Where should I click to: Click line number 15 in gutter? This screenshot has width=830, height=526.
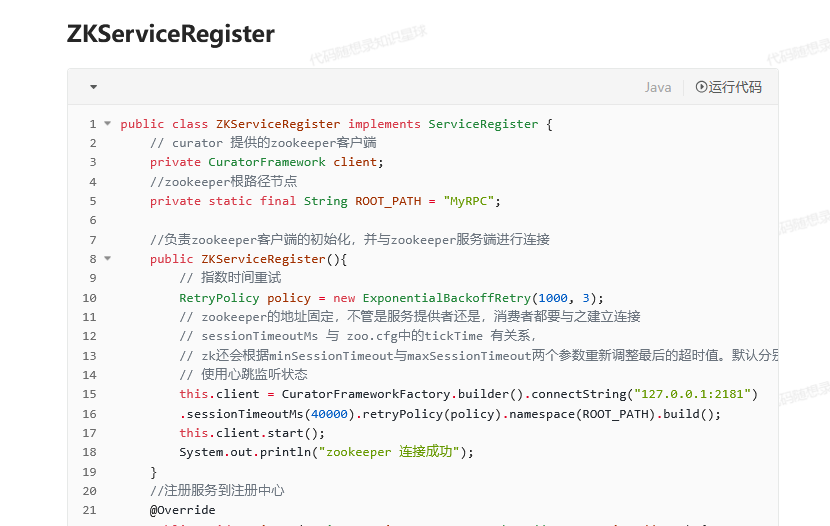point(89,394)
